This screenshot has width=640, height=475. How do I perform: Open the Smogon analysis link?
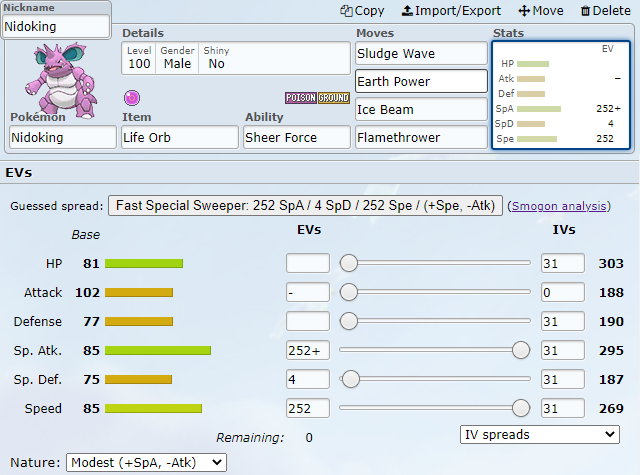559,206
